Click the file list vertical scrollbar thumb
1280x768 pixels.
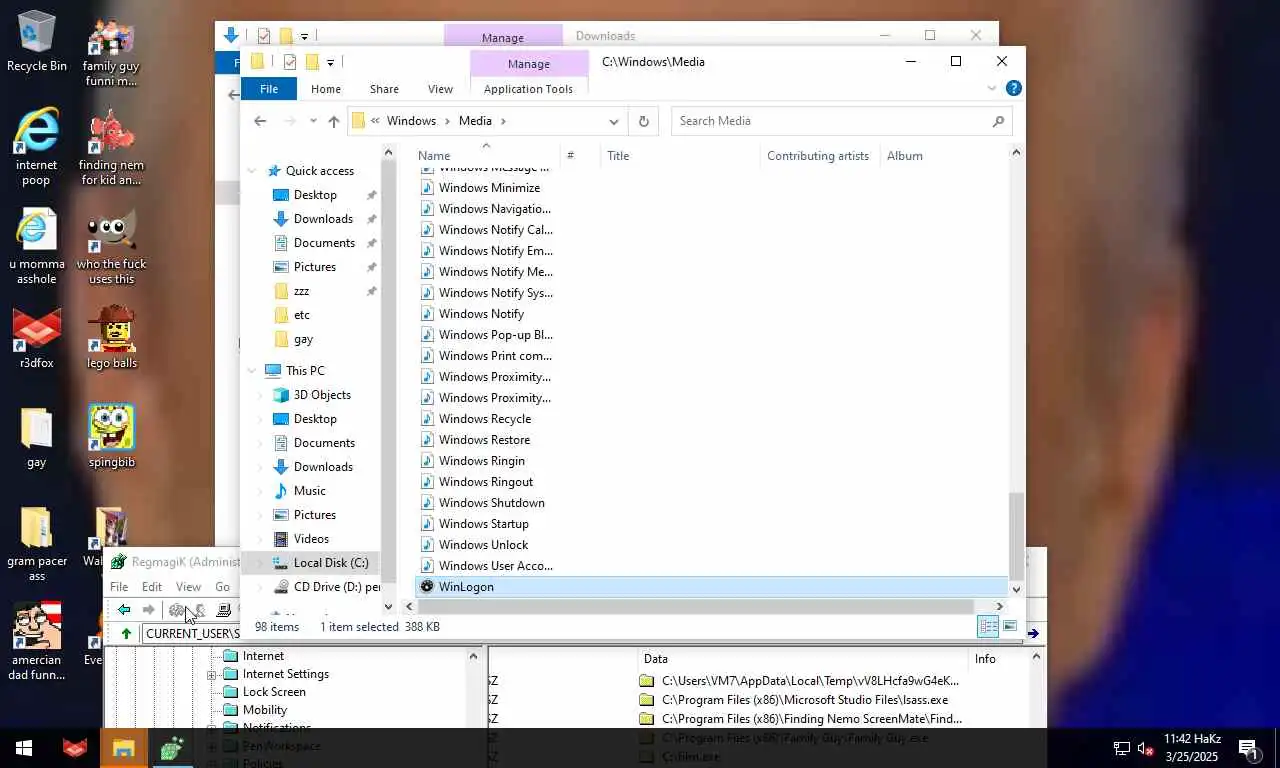click(1016, 535)
